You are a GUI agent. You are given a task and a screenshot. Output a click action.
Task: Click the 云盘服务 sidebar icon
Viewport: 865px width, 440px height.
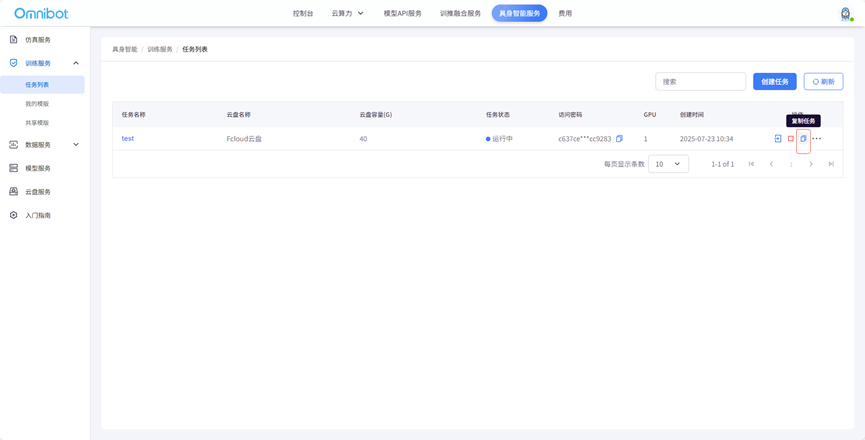(14, 191)
